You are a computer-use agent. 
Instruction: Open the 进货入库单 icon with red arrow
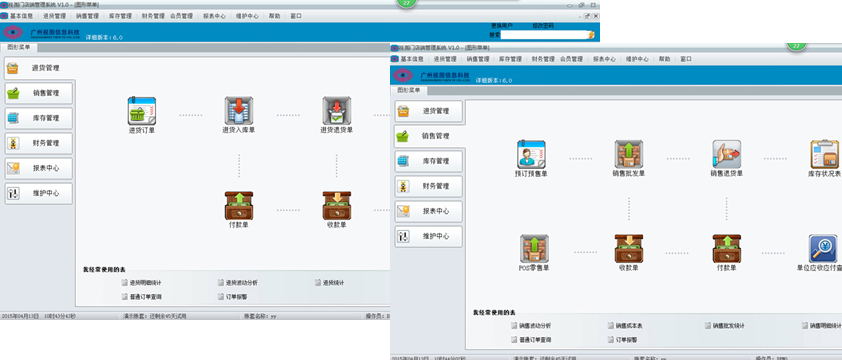click(x=239, y=111)
